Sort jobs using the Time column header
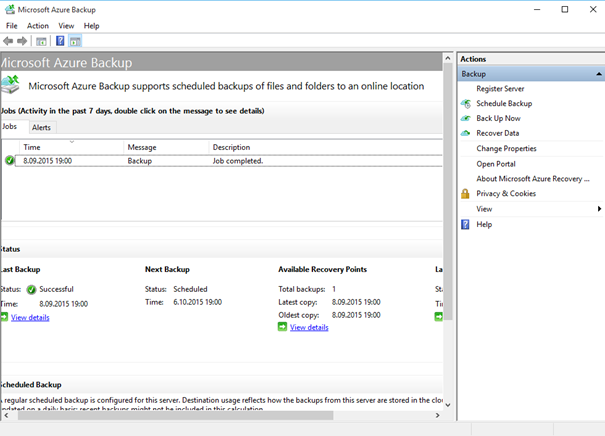The height and width of the screenshot is (436, 605). [x=70, y=147]
